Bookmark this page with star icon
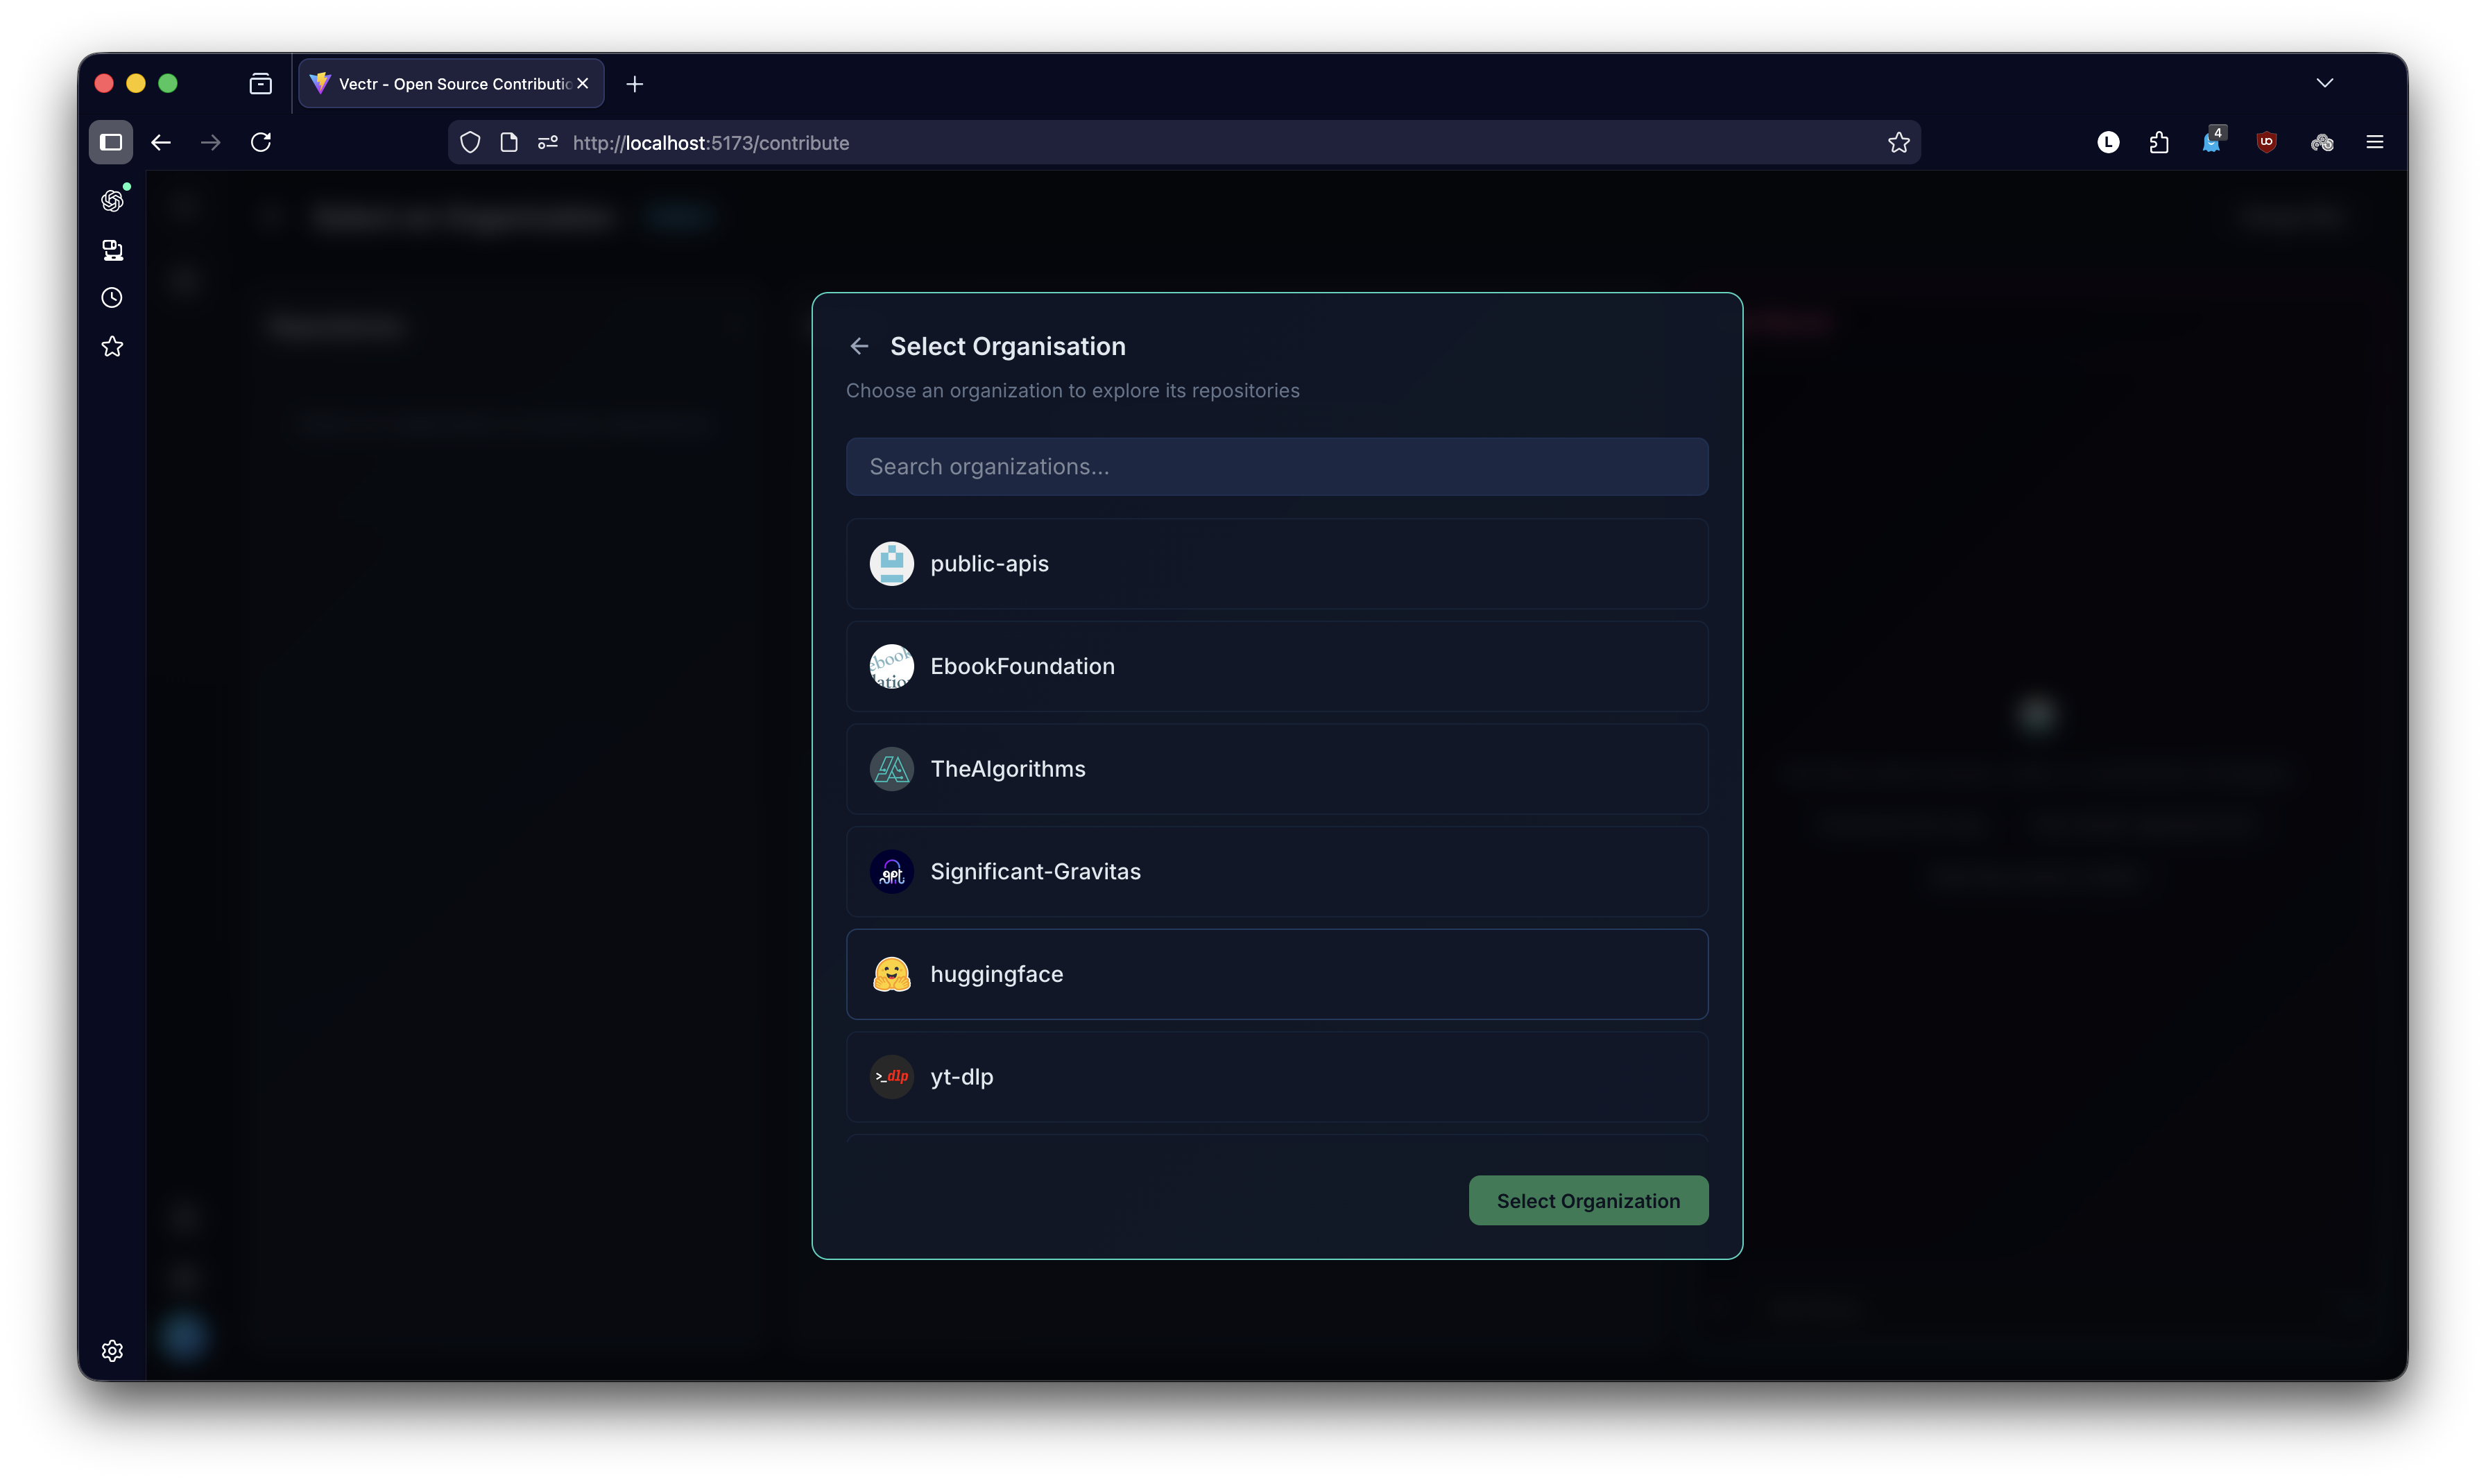 1898,142
